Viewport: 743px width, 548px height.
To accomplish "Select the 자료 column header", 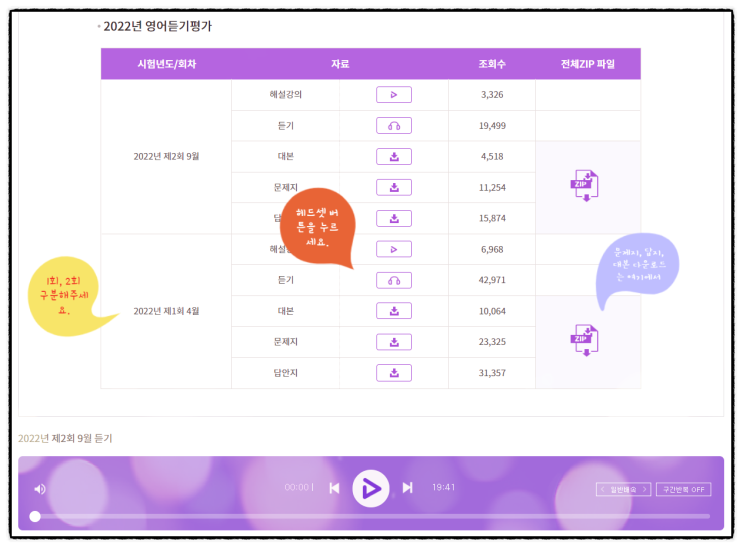I will pos(340,64).
